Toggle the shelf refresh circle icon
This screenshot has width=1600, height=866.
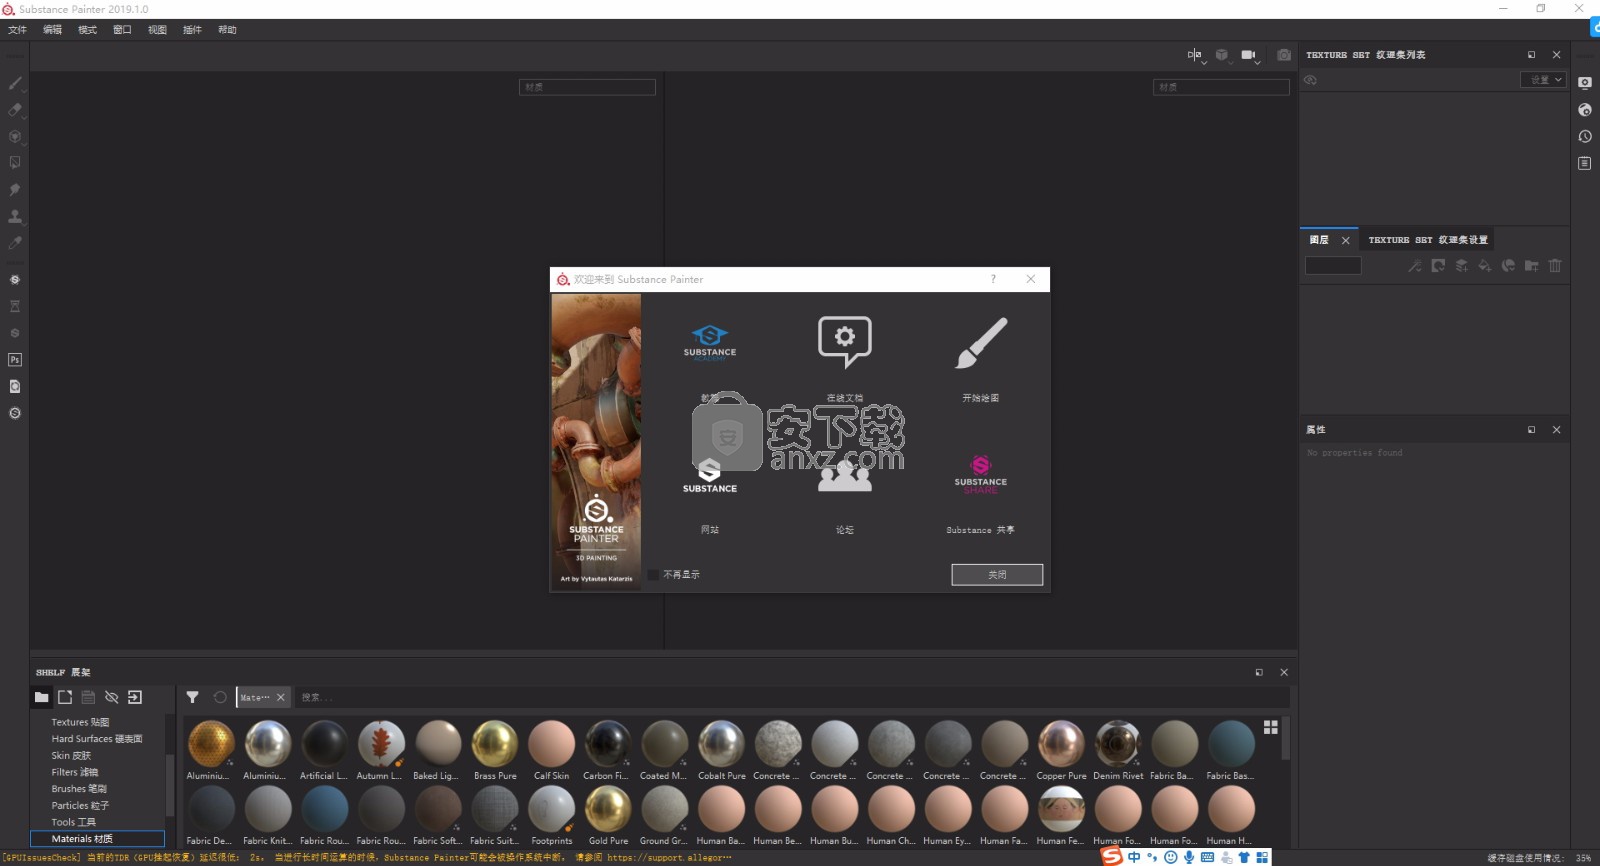(x=220, y=697)
